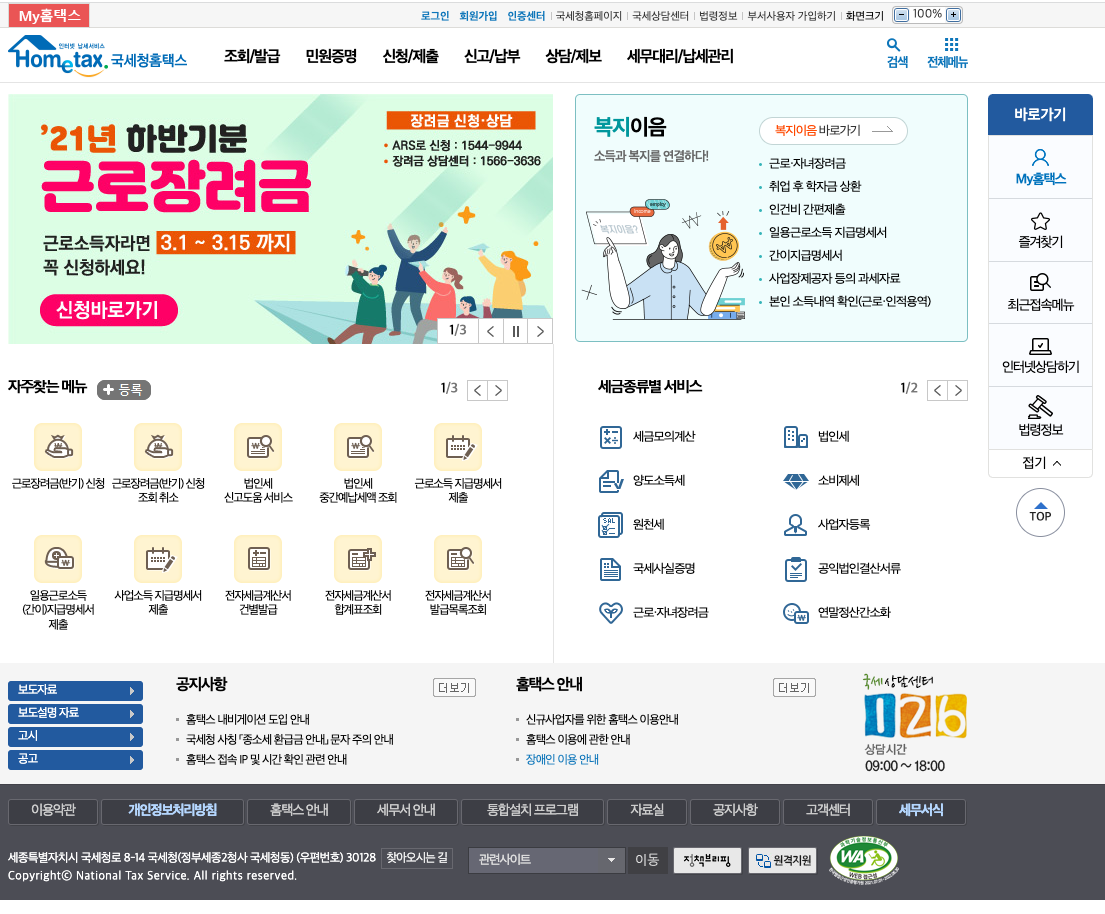This screenshot has height=914, width=1105.
Task: Click the 등록 button beside 자주찾는 메뉴
Action: click(x=124, y=389)
